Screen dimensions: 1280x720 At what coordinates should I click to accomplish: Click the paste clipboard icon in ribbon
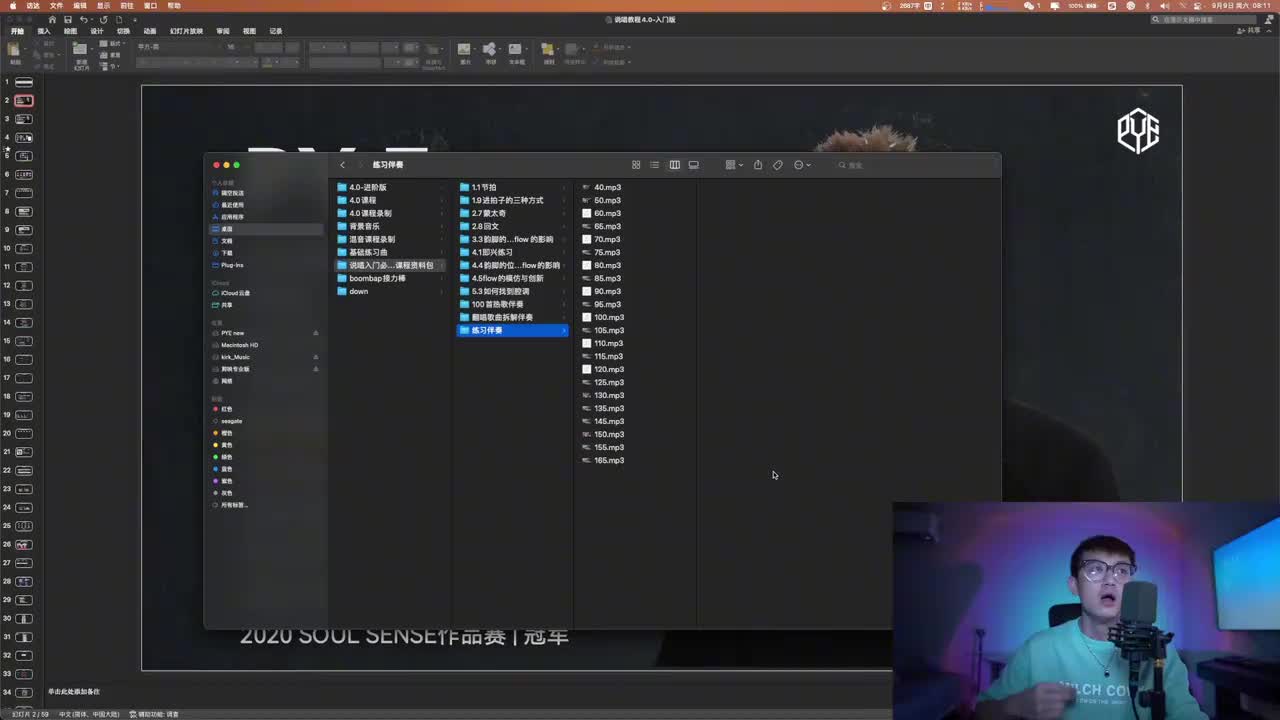(15, 50)
